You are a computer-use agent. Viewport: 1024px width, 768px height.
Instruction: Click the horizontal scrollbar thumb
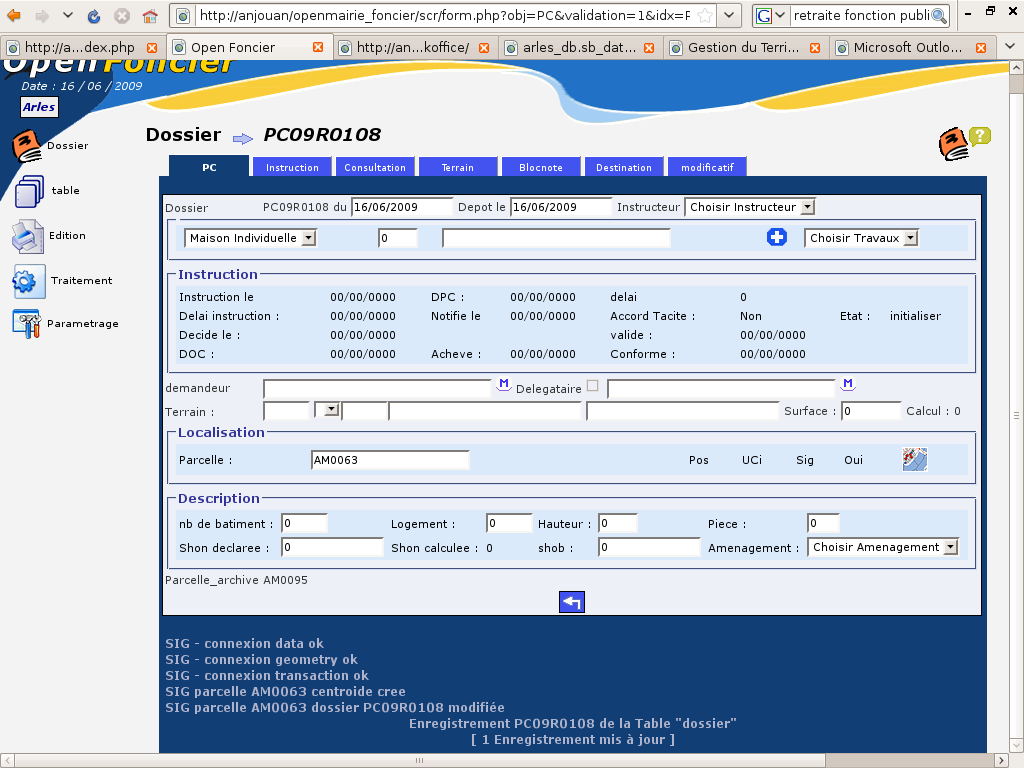pyautogui.click(x=420, y=760)
